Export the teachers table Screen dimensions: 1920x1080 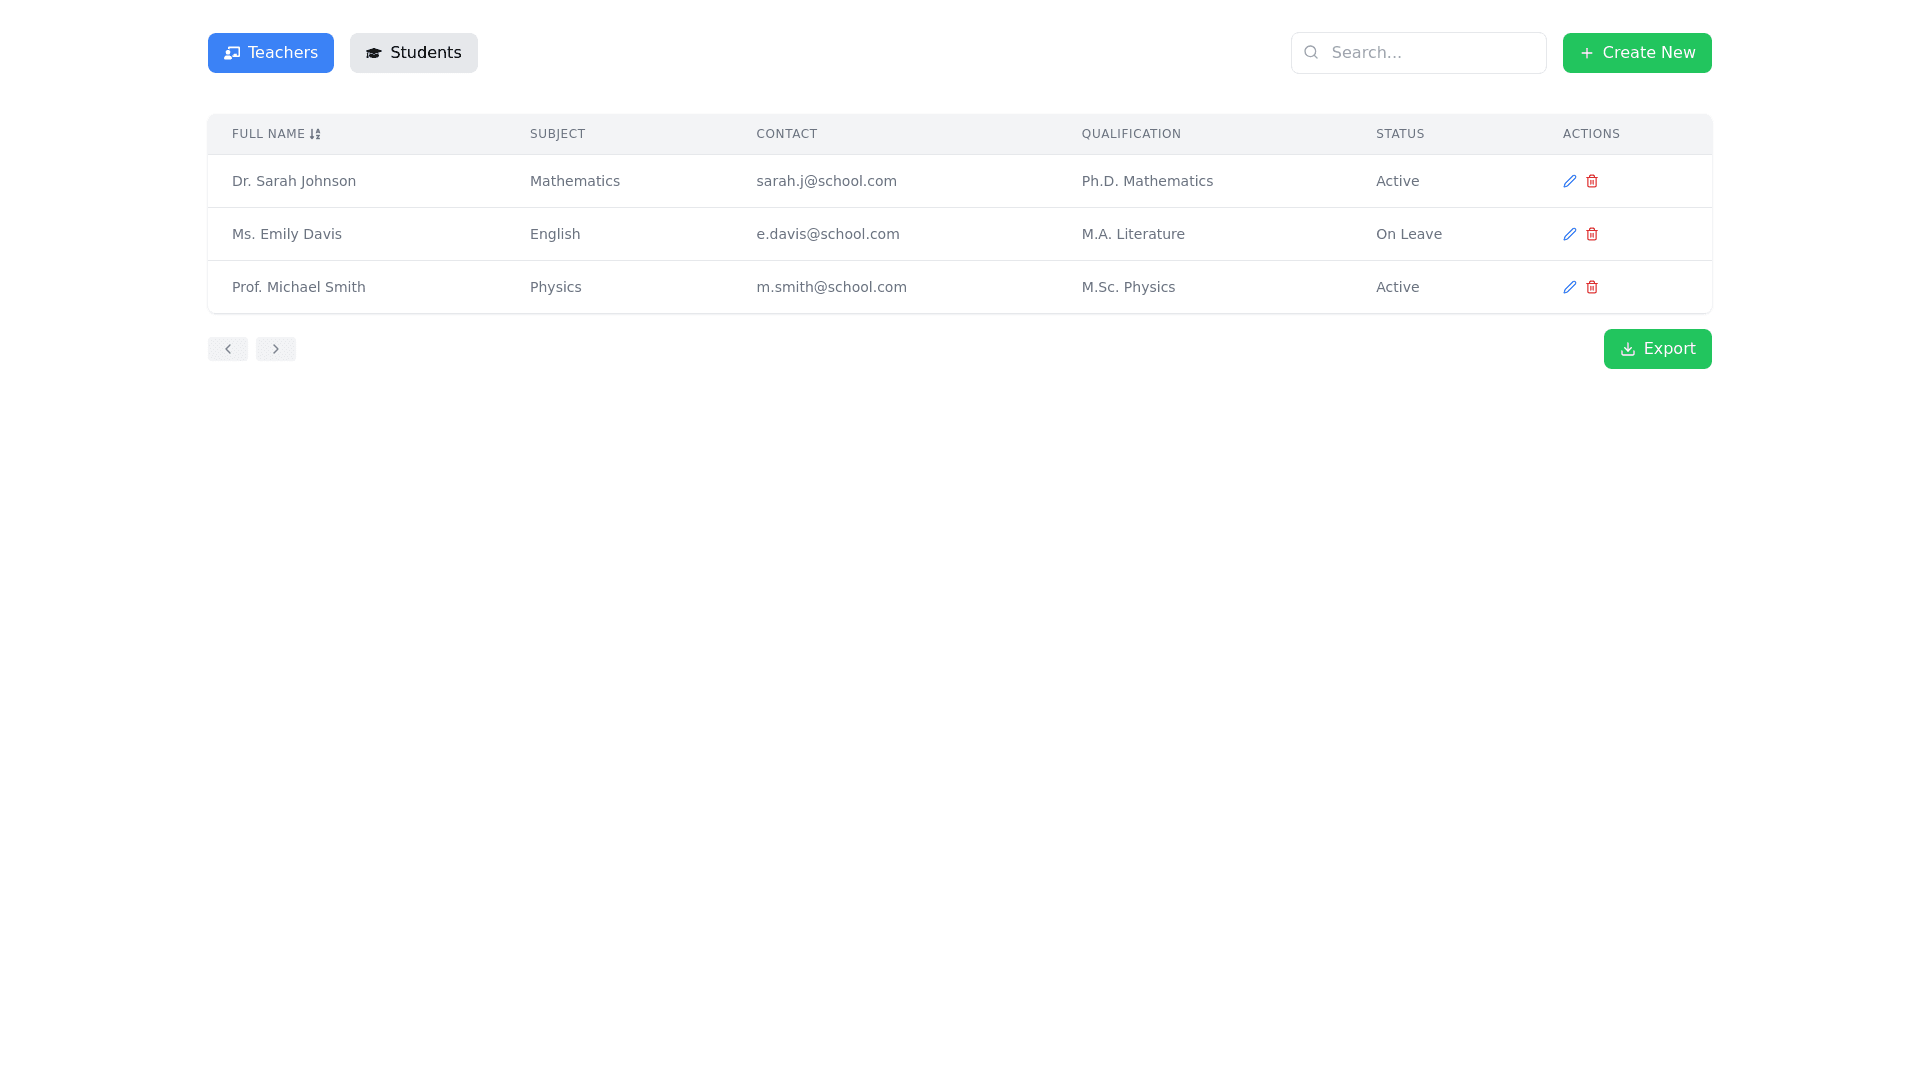click(1657, 349)
